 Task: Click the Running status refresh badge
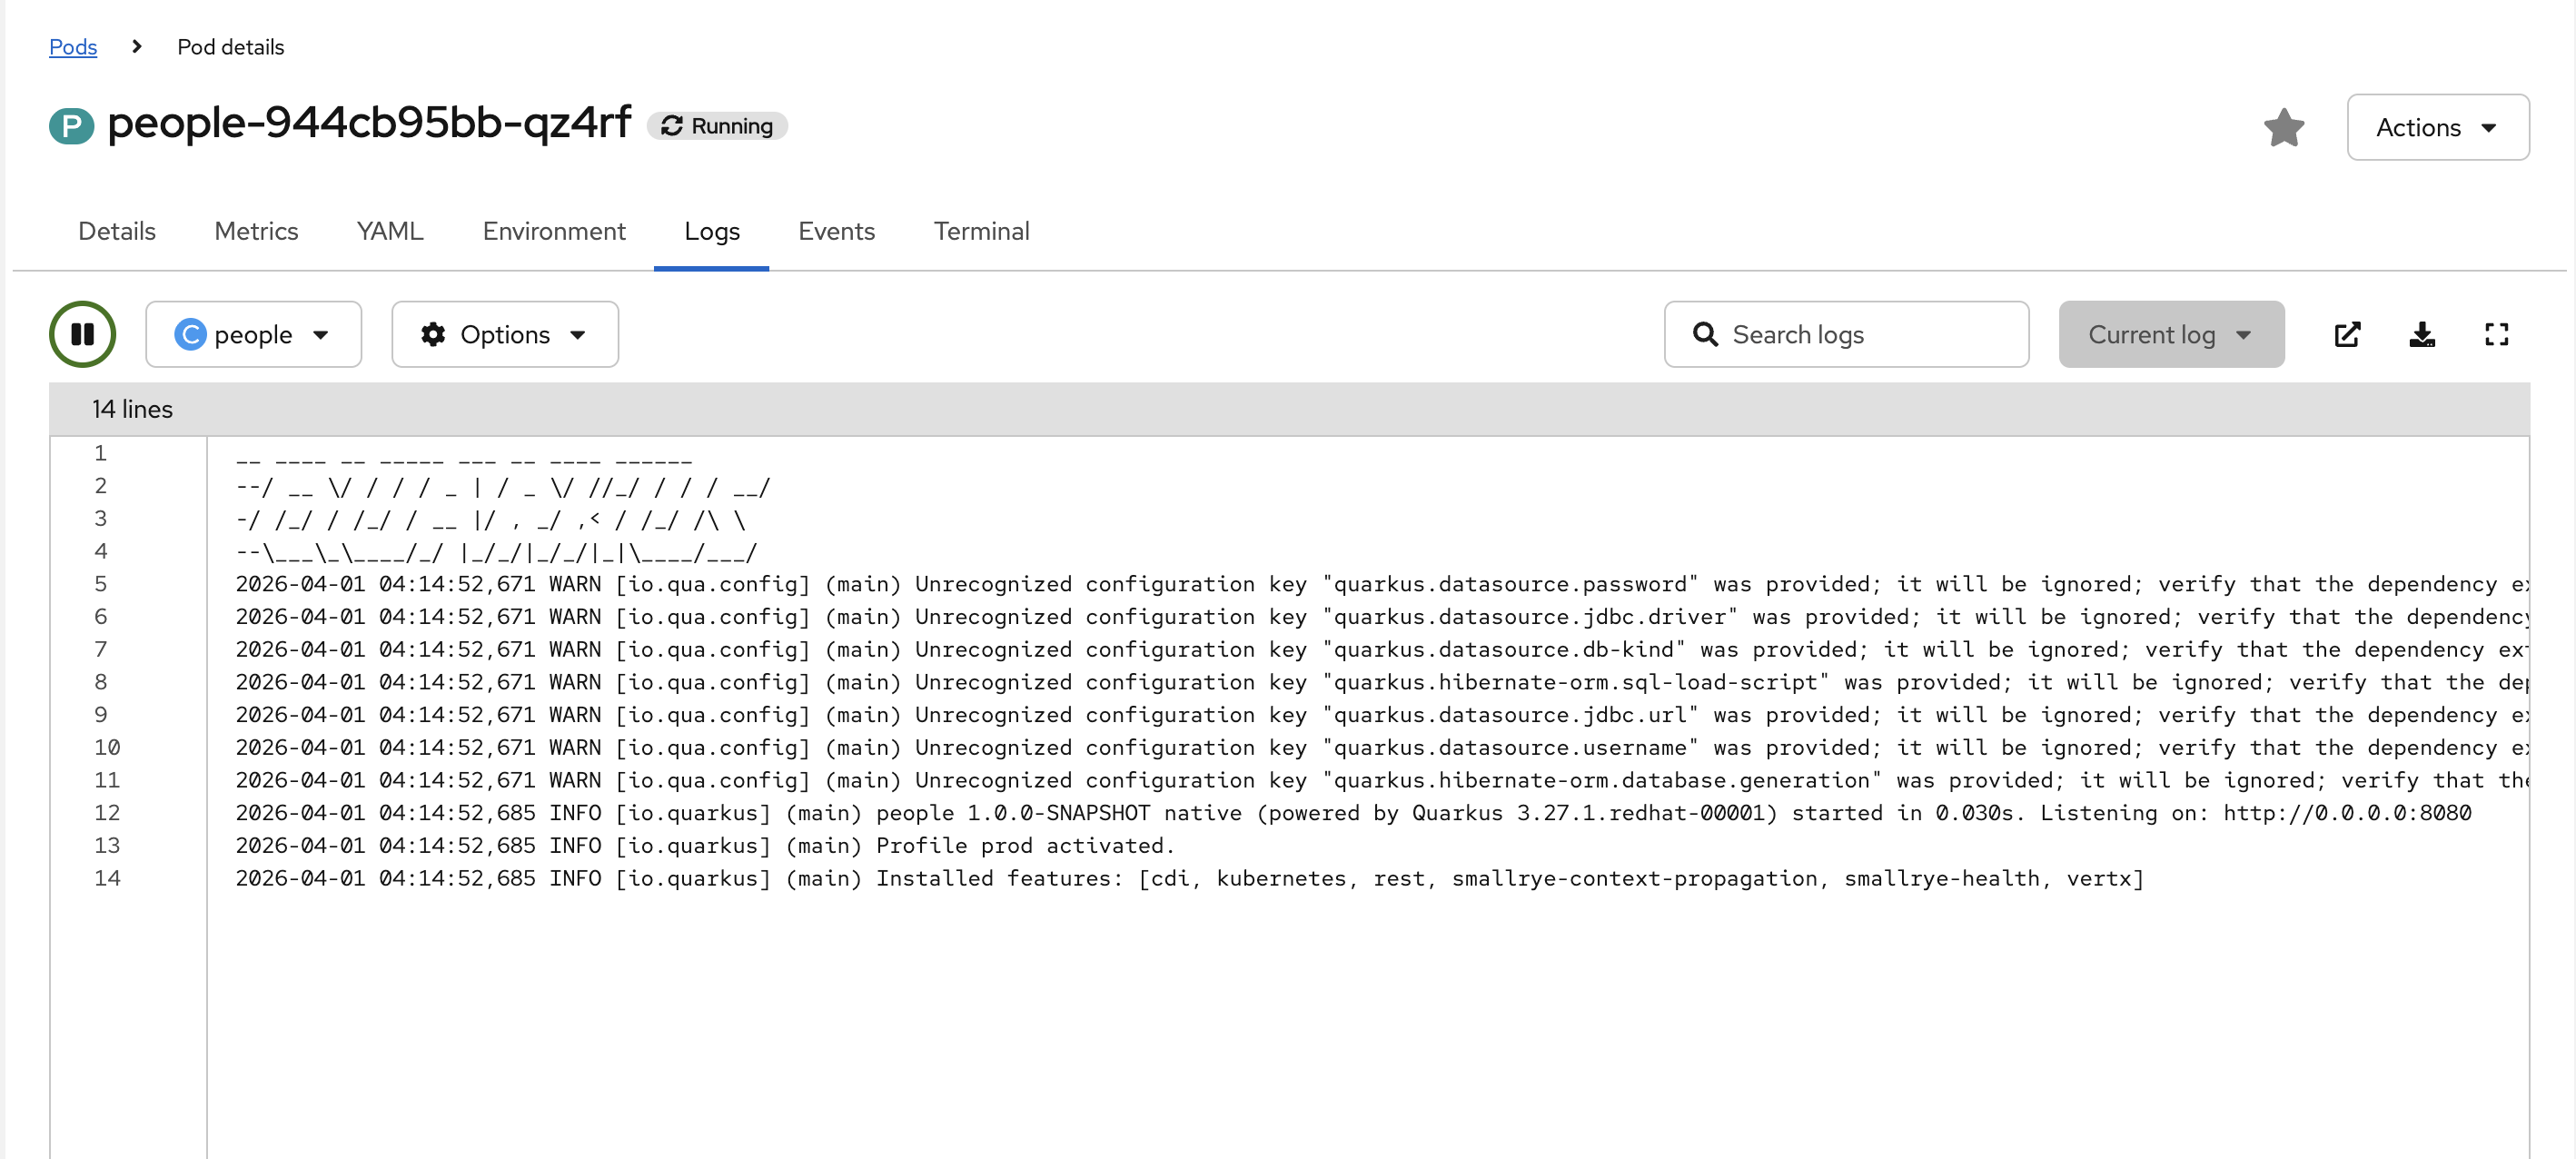click(717, 126)
